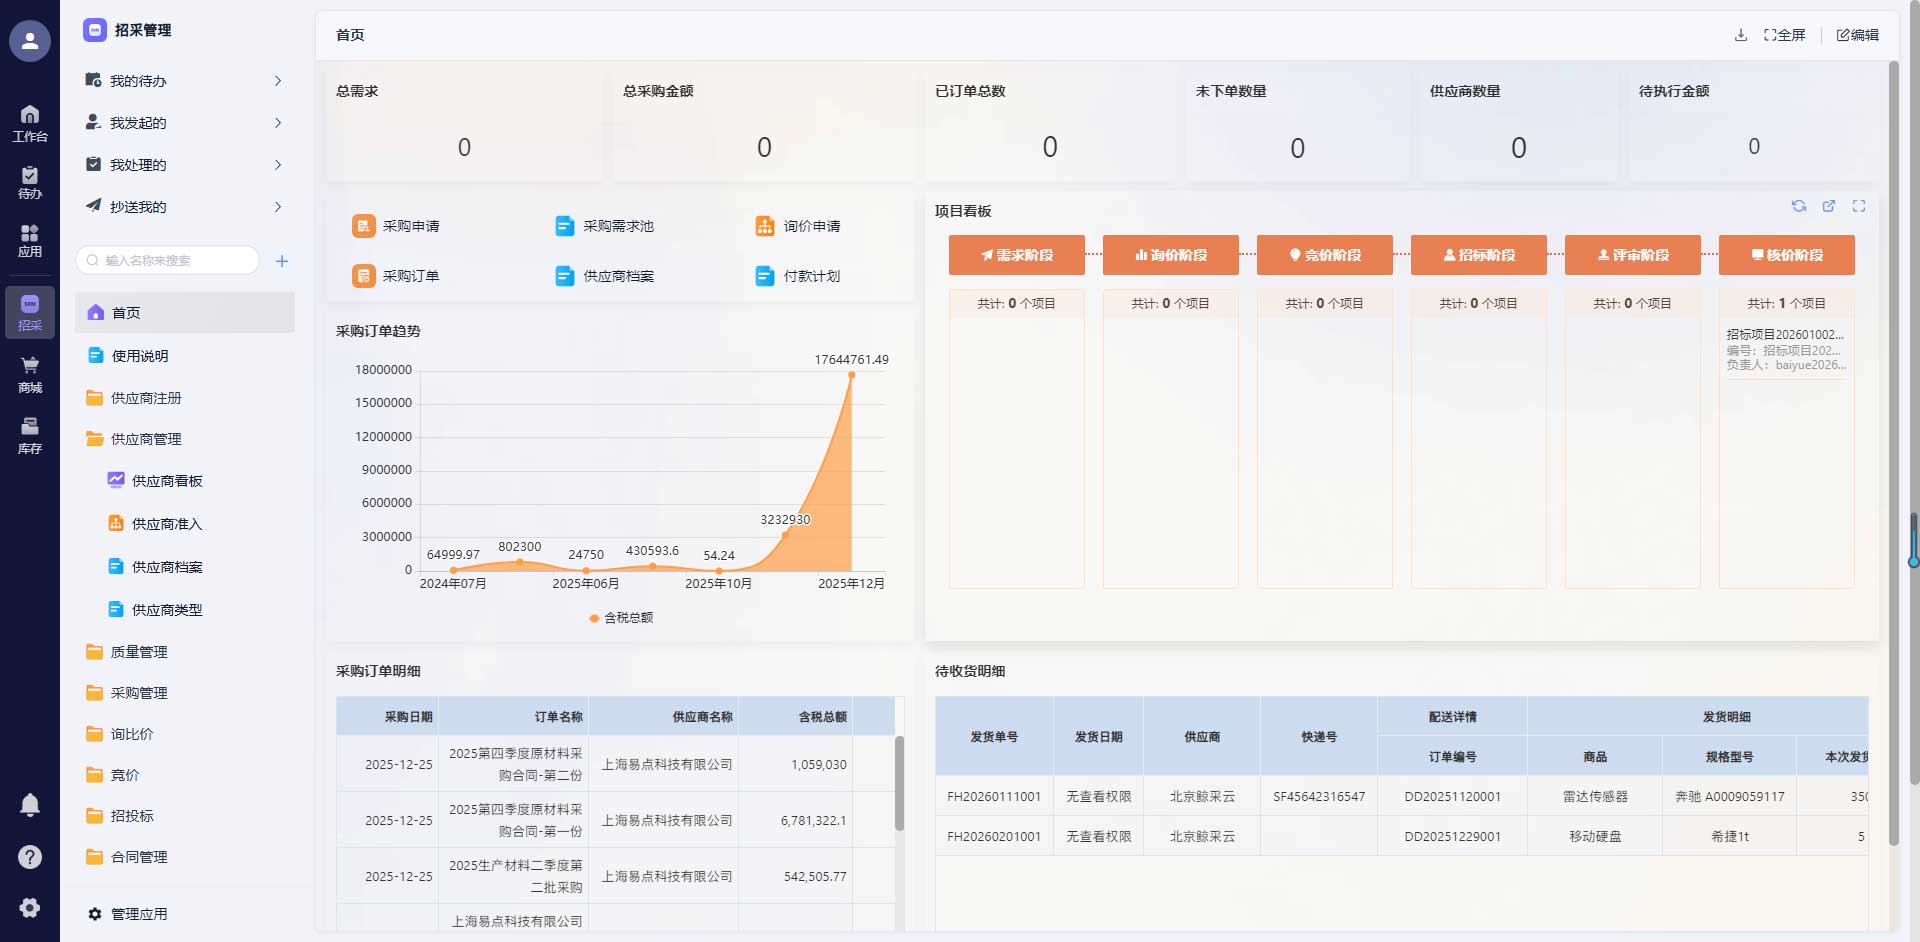Viewport: 1920px width, 942px height.
Task: Select 招采 module in left rail
Action: (x=30, y=312)
